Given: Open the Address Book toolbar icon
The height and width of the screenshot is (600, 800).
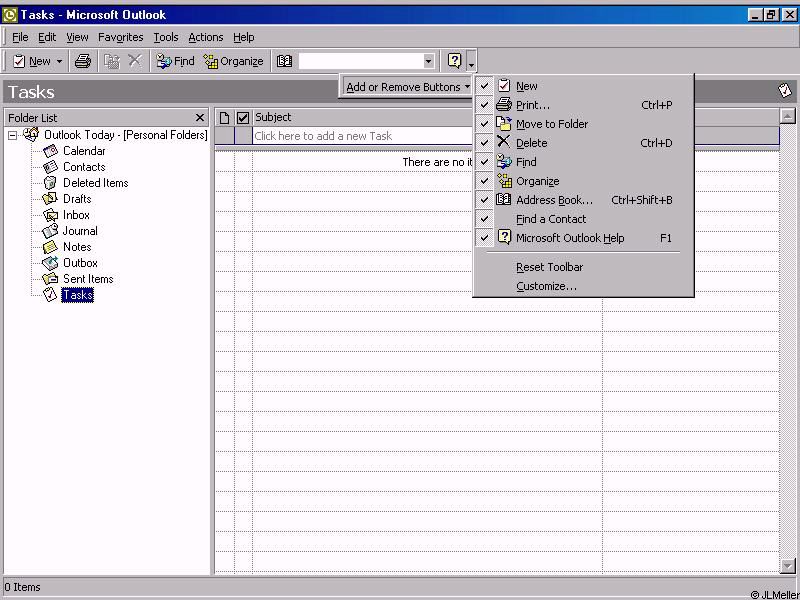Looking at the screenshot, I should coord(284,61).
